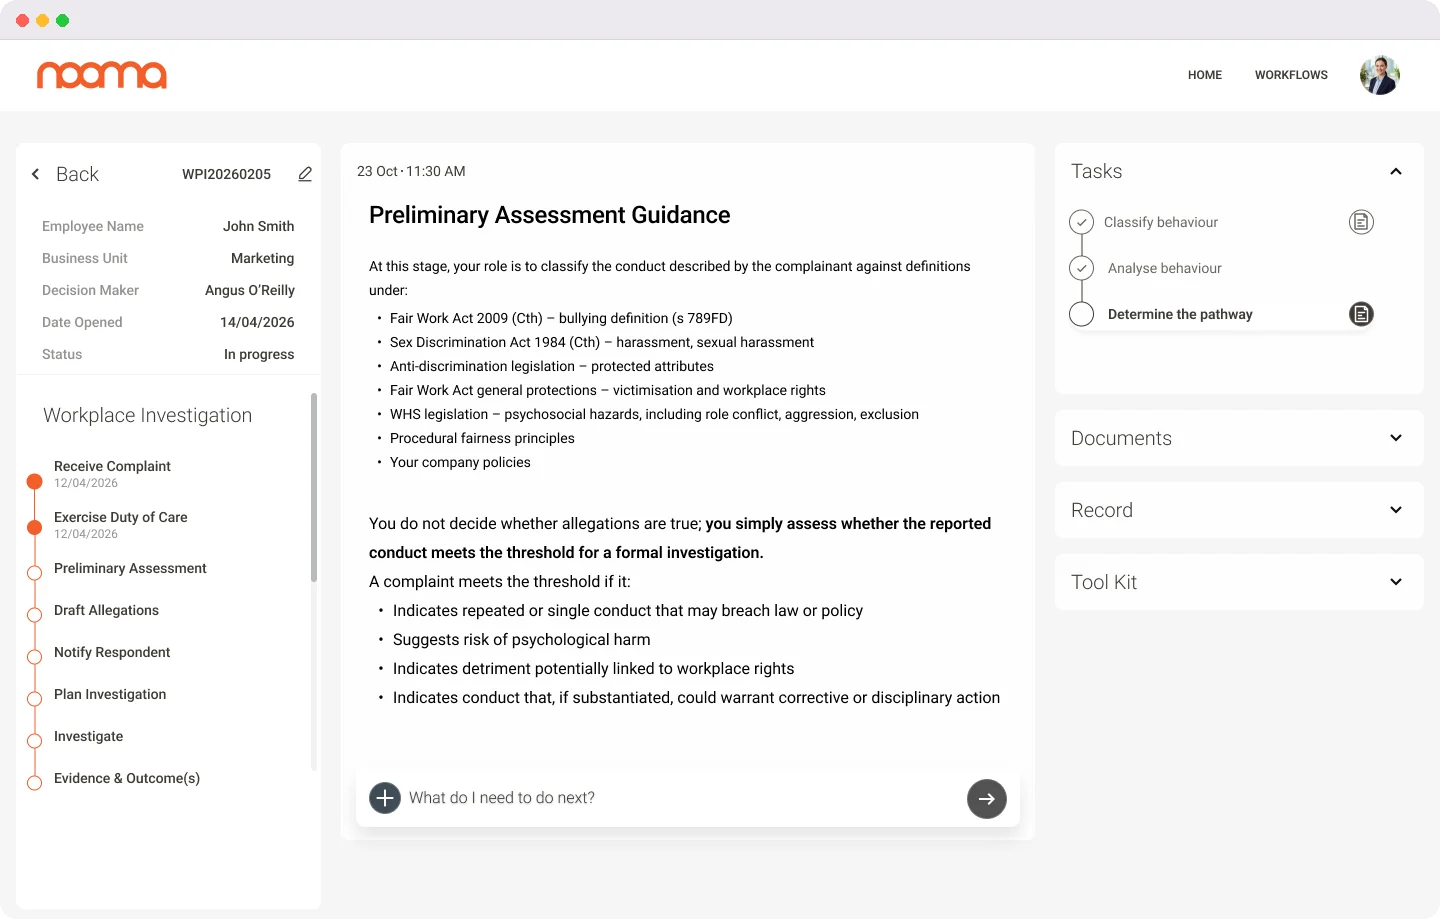Click the Workplace Investigation heading
Screen dimensions: 1440x919
click(148, 415)
